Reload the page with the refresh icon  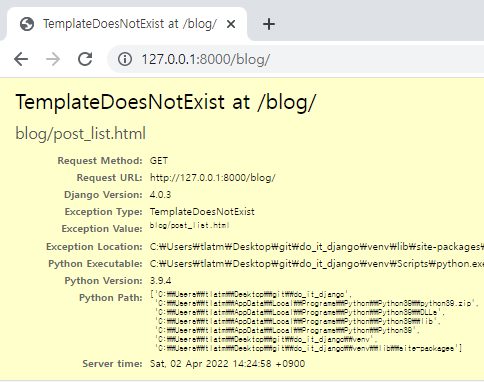click(85, 59)
